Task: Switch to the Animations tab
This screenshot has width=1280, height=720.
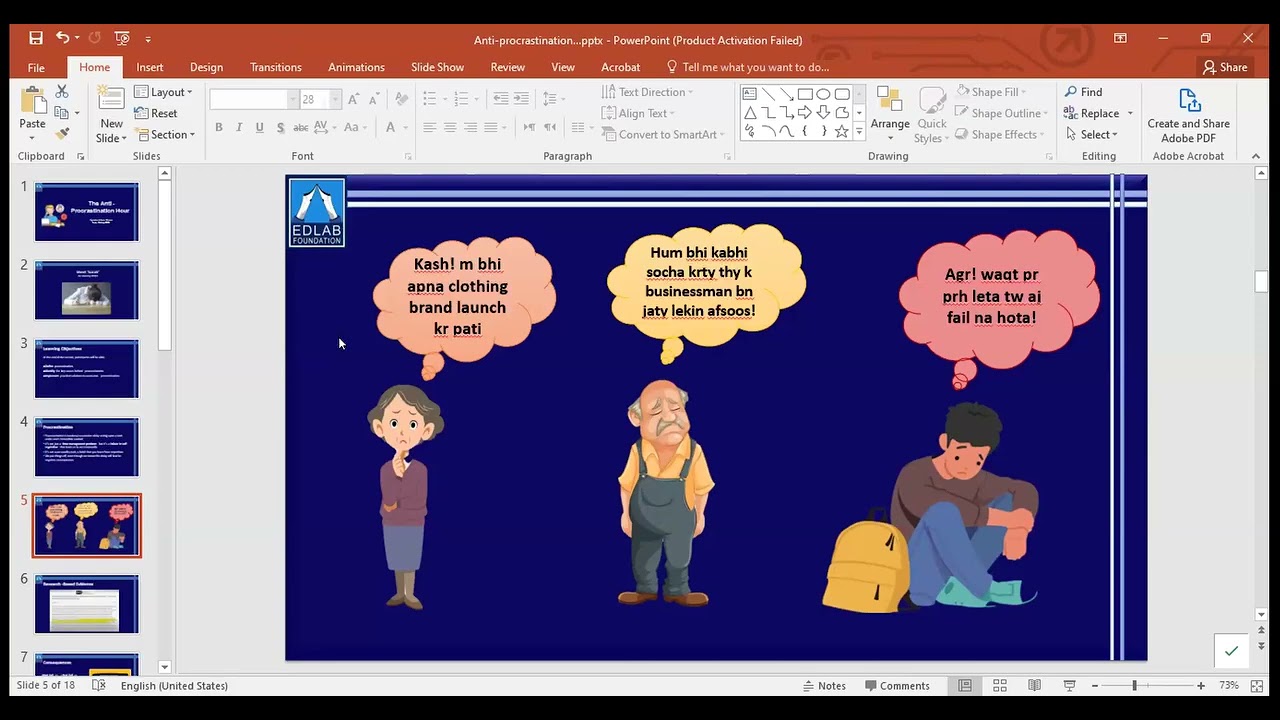Action: click(x=356, y=67)
